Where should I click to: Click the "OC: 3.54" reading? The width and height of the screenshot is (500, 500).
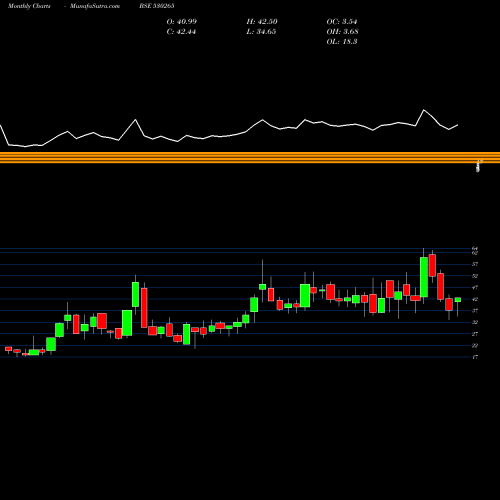[342, 22]
